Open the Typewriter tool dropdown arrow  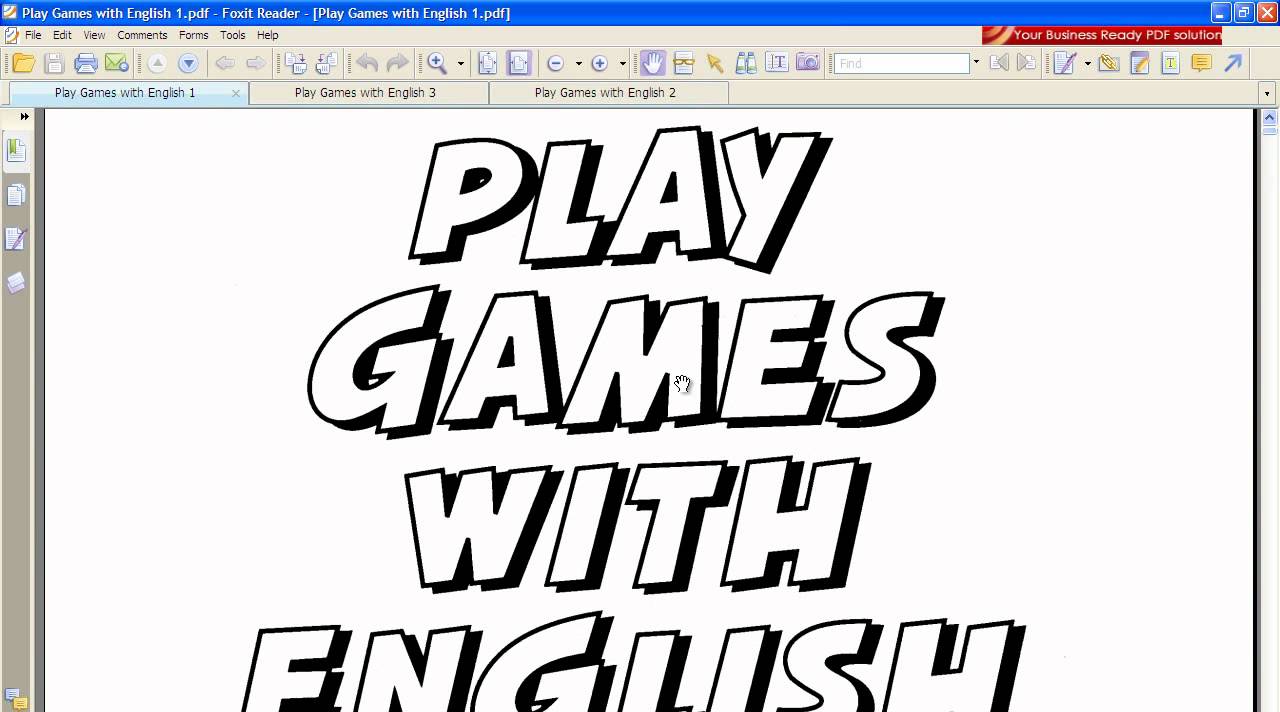[x=1087, y=64]
